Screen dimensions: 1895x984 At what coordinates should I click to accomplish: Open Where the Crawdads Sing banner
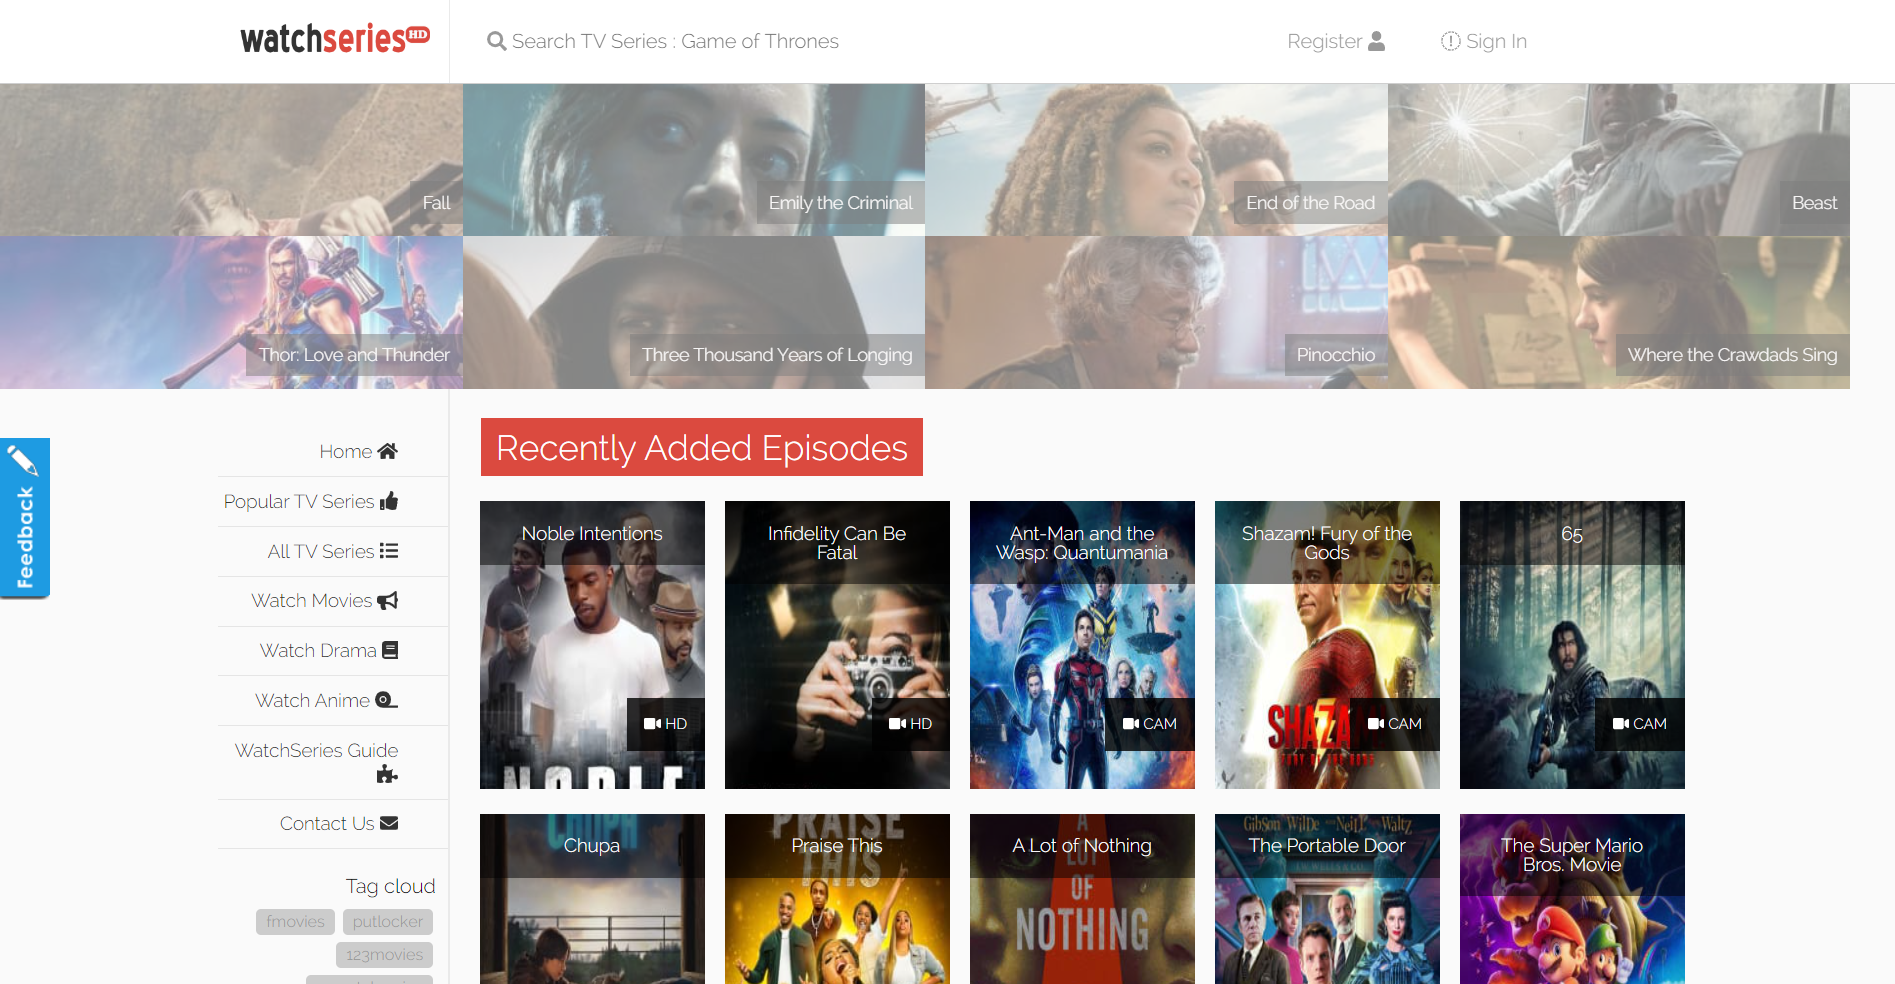1619,312
